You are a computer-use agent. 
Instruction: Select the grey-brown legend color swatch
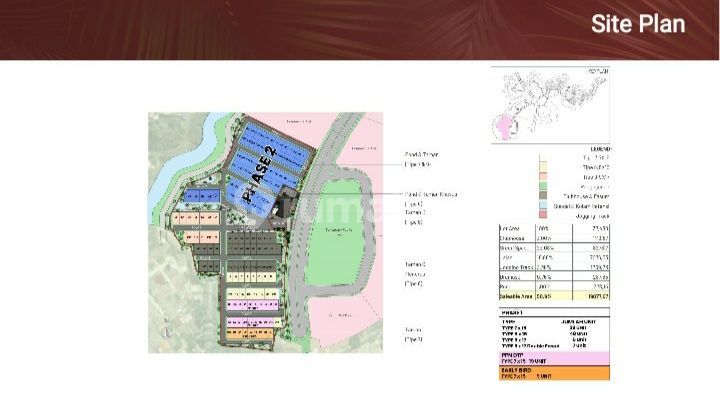pos(543,196)
